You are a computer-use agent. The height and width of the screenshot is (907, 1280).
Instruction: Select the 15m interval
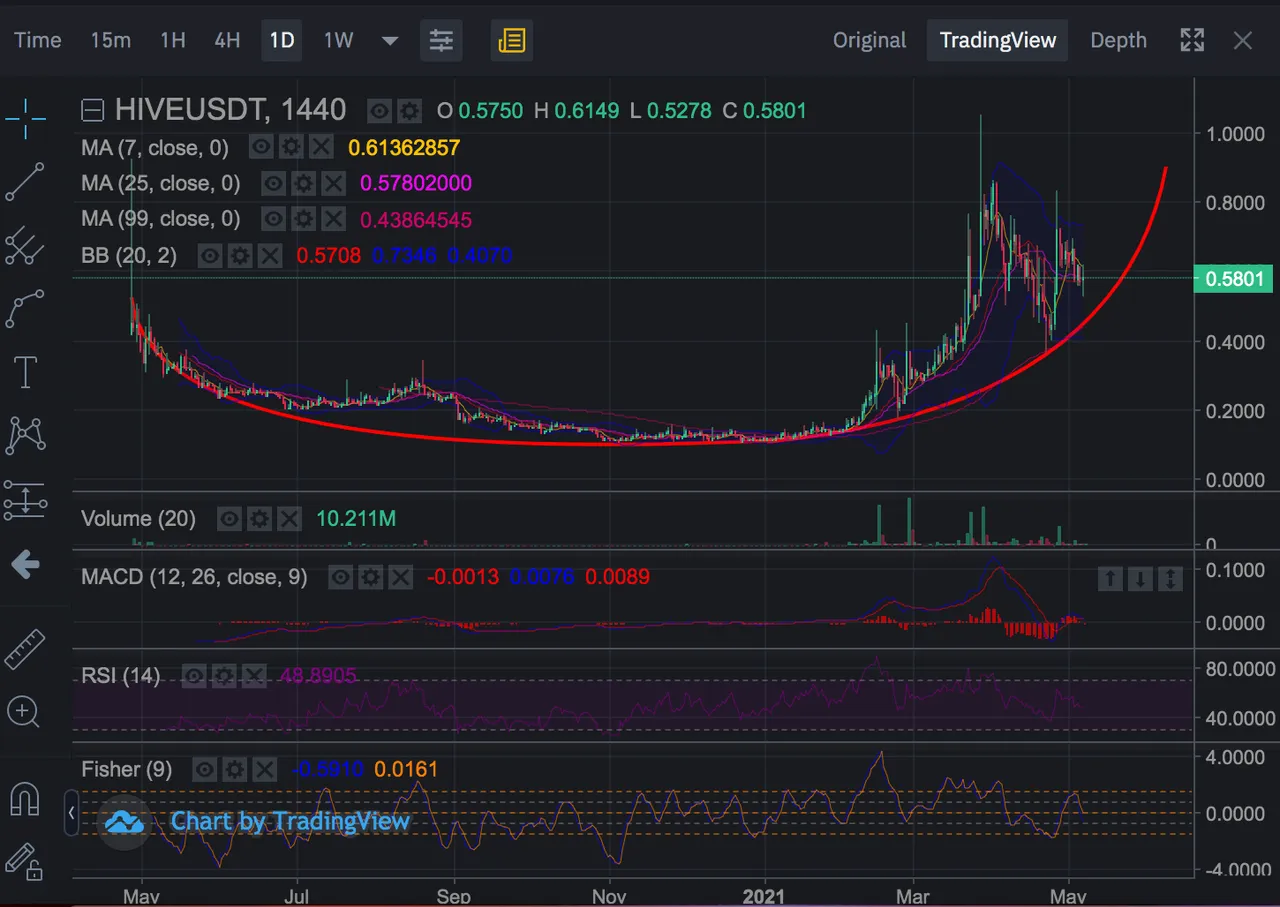111,40
